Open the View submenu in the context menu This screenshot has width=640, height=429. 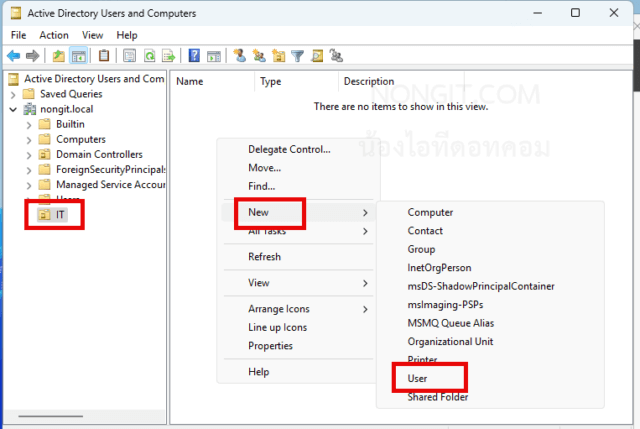[x=298, y=283]
